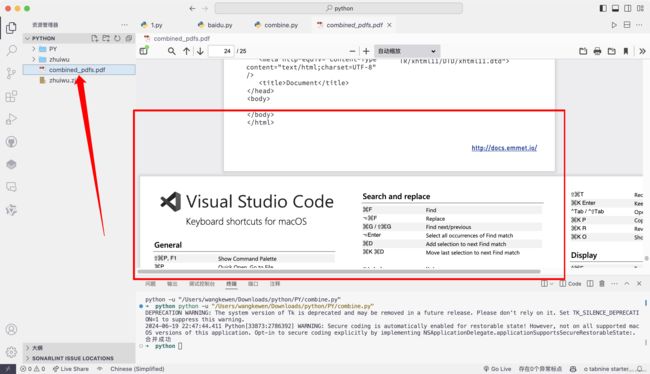The height and width of the screenshot is (374, 650).
Task: Open editor more actions menu
Action: [x=639, y=25]
